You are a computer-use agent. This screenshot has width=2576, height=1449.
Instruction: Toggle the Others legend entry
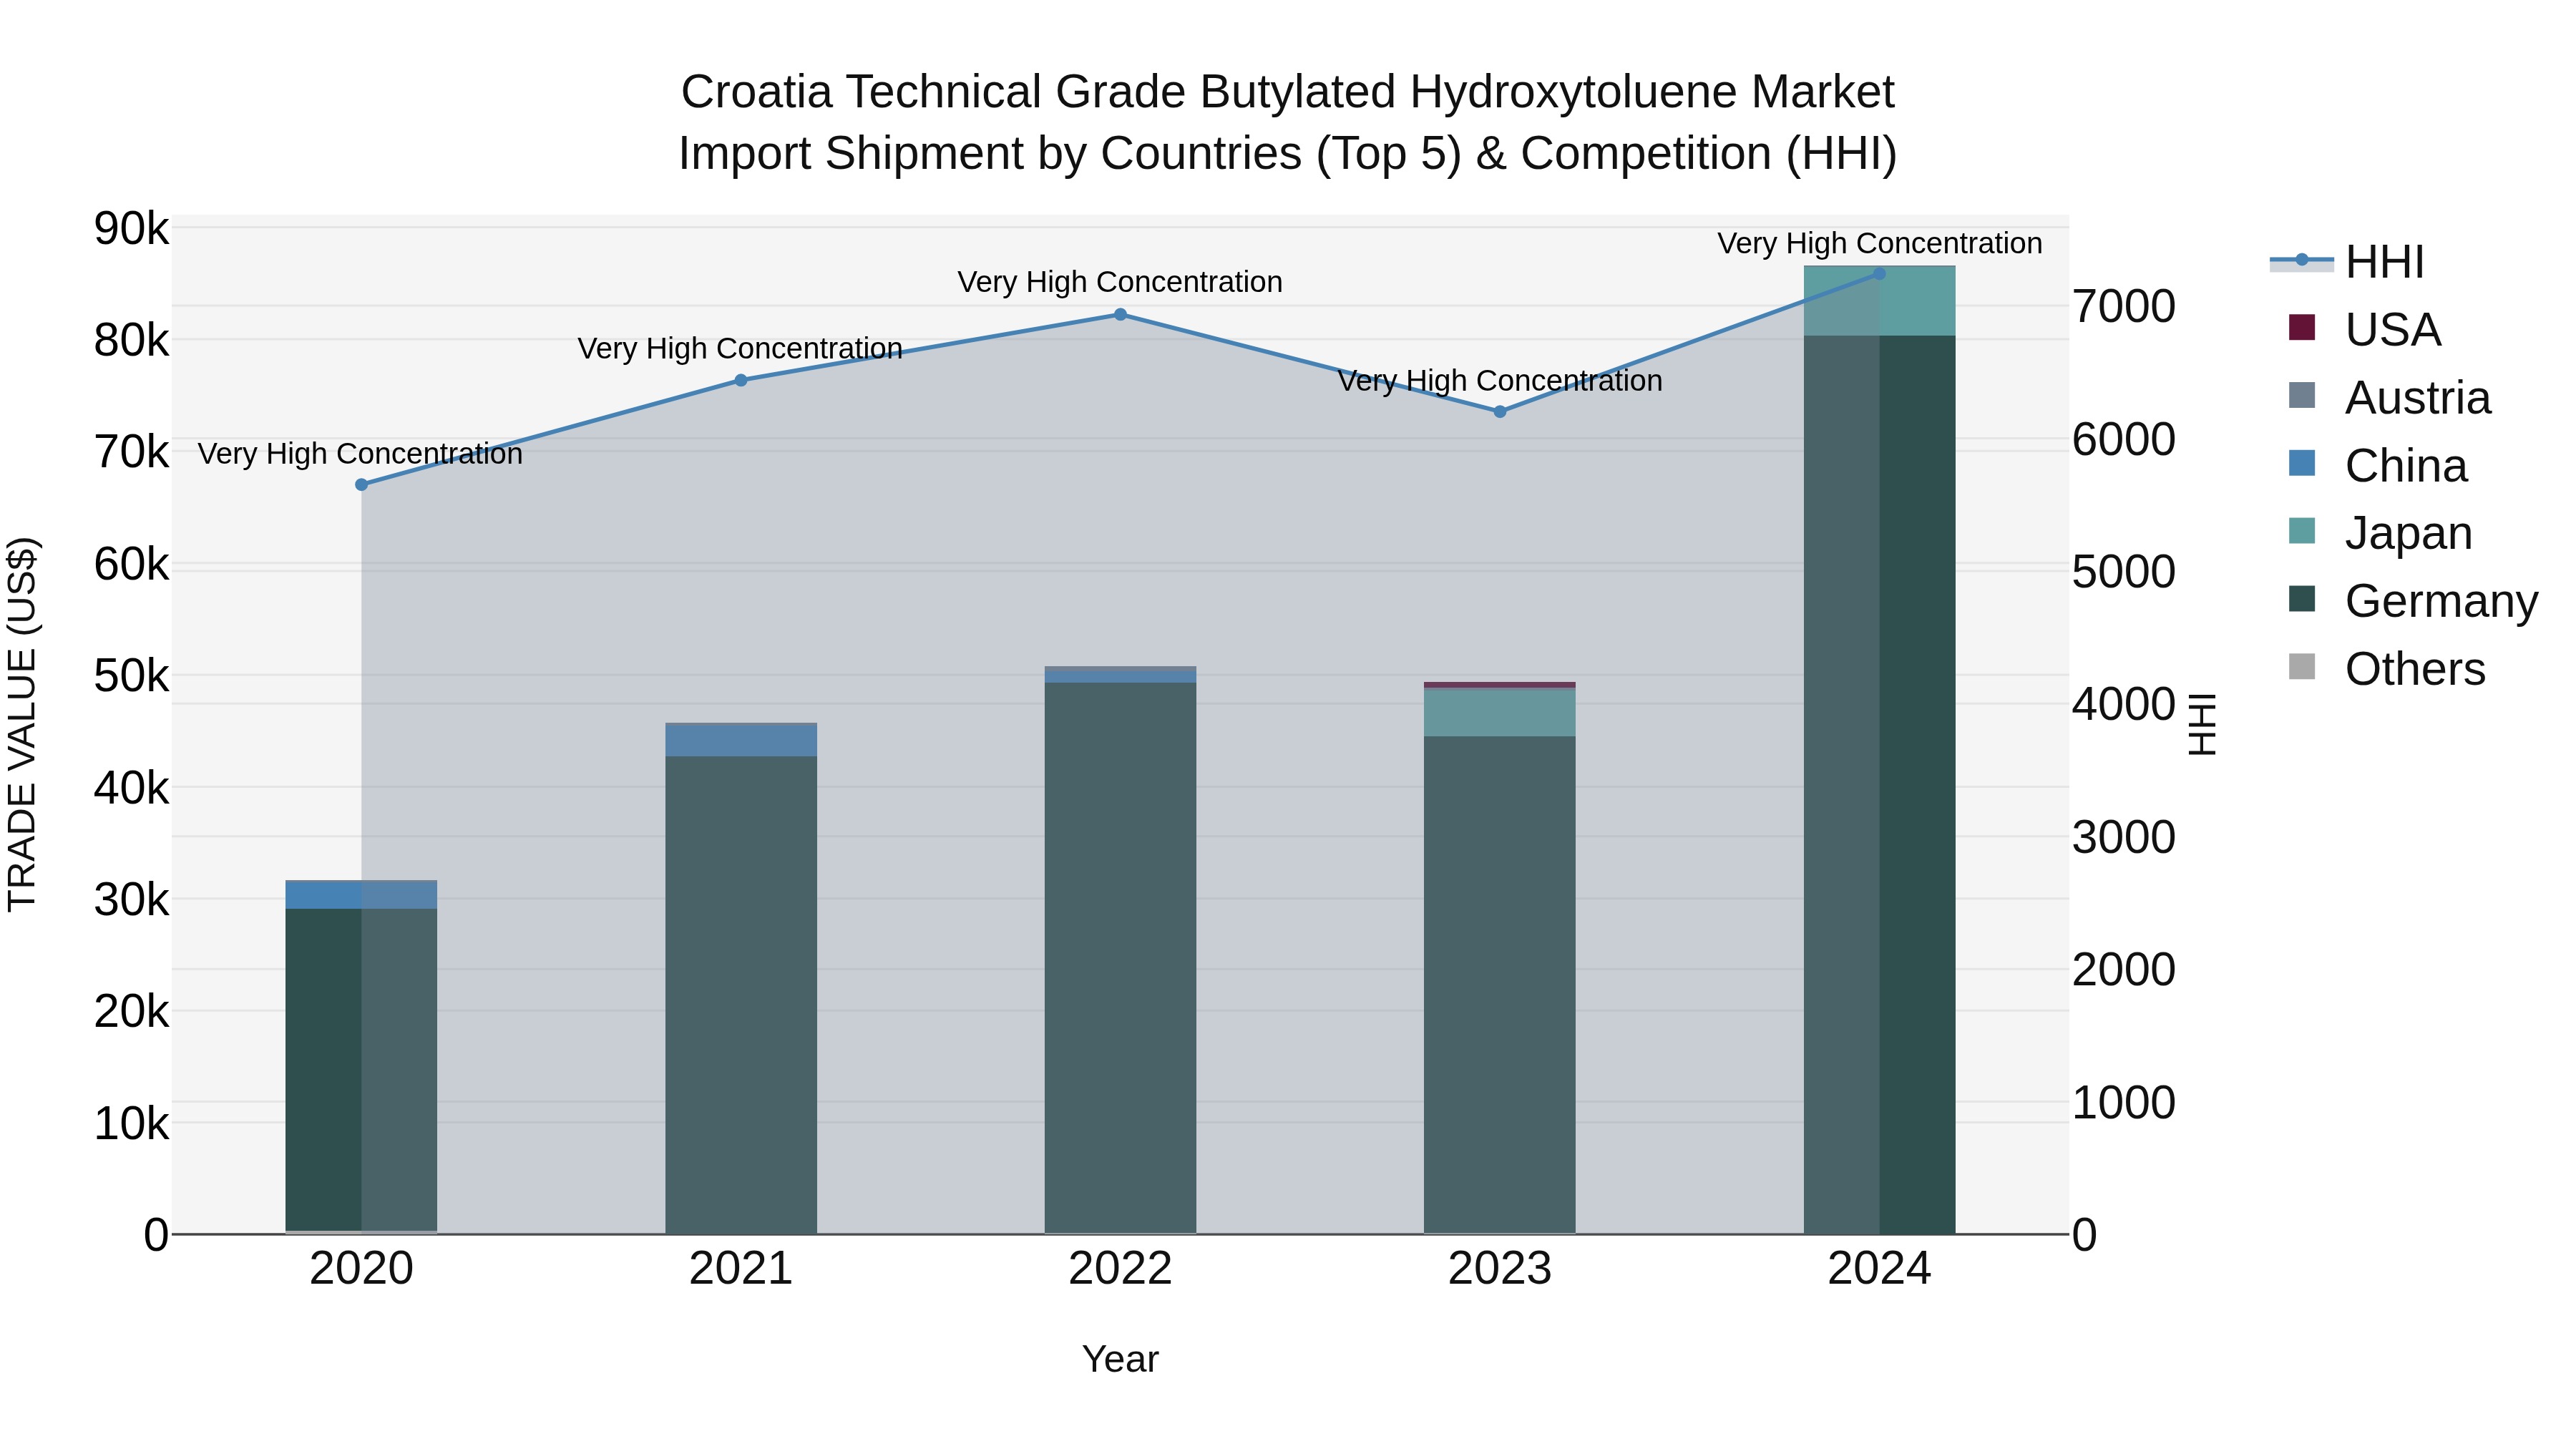pyautogui.click(x=2387, y=668)
